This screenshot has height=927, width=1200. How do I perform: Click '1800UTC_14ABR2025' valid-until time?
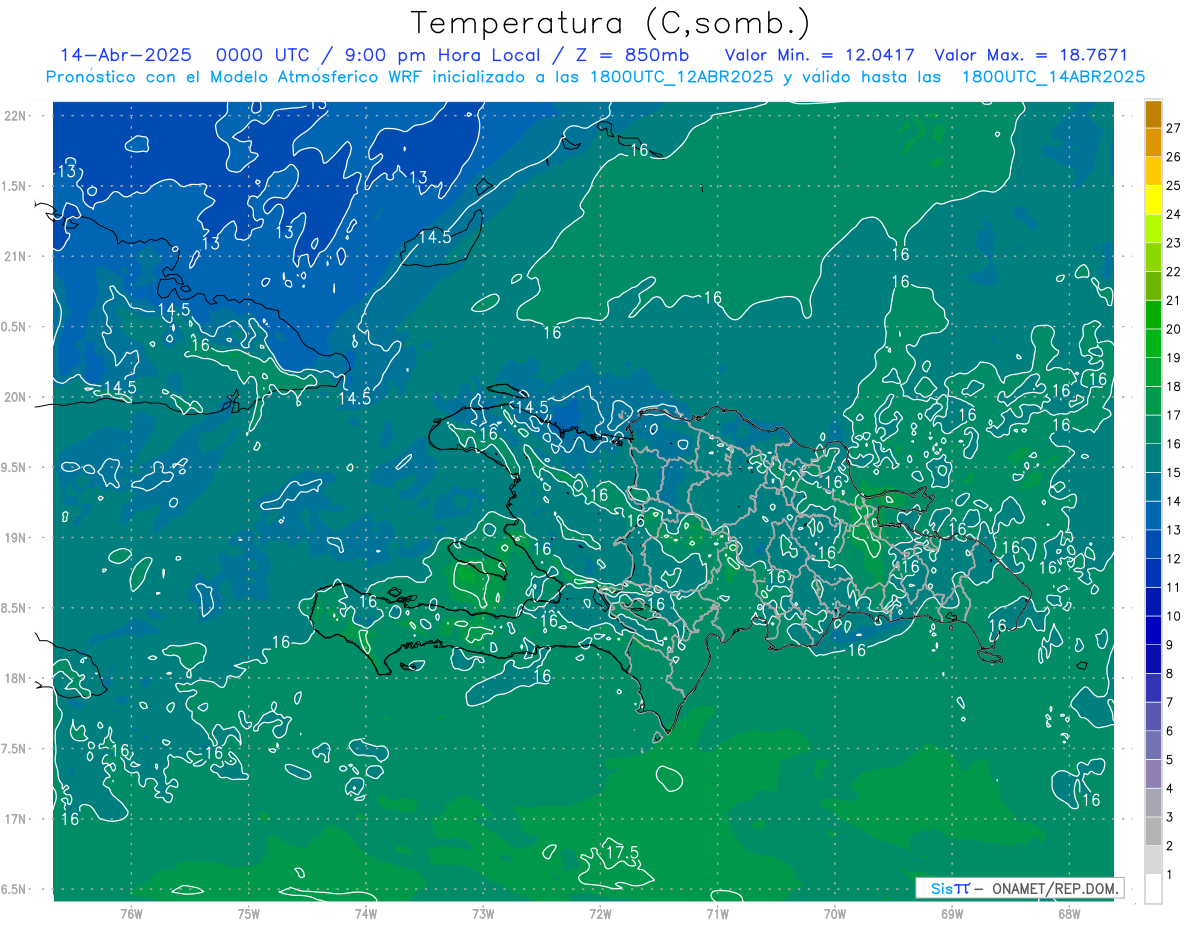[x=1053, y=77]
